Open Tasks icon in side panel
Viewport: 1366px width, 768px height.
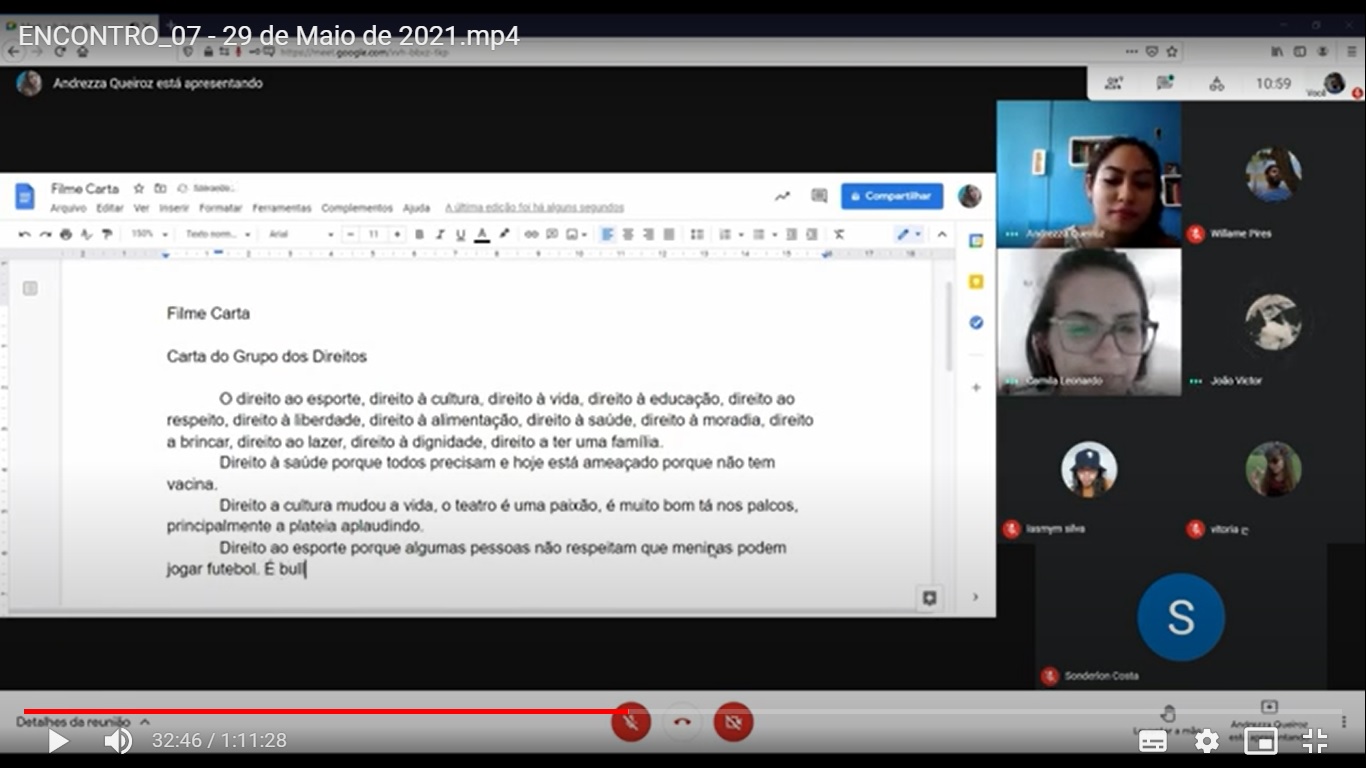976,323
